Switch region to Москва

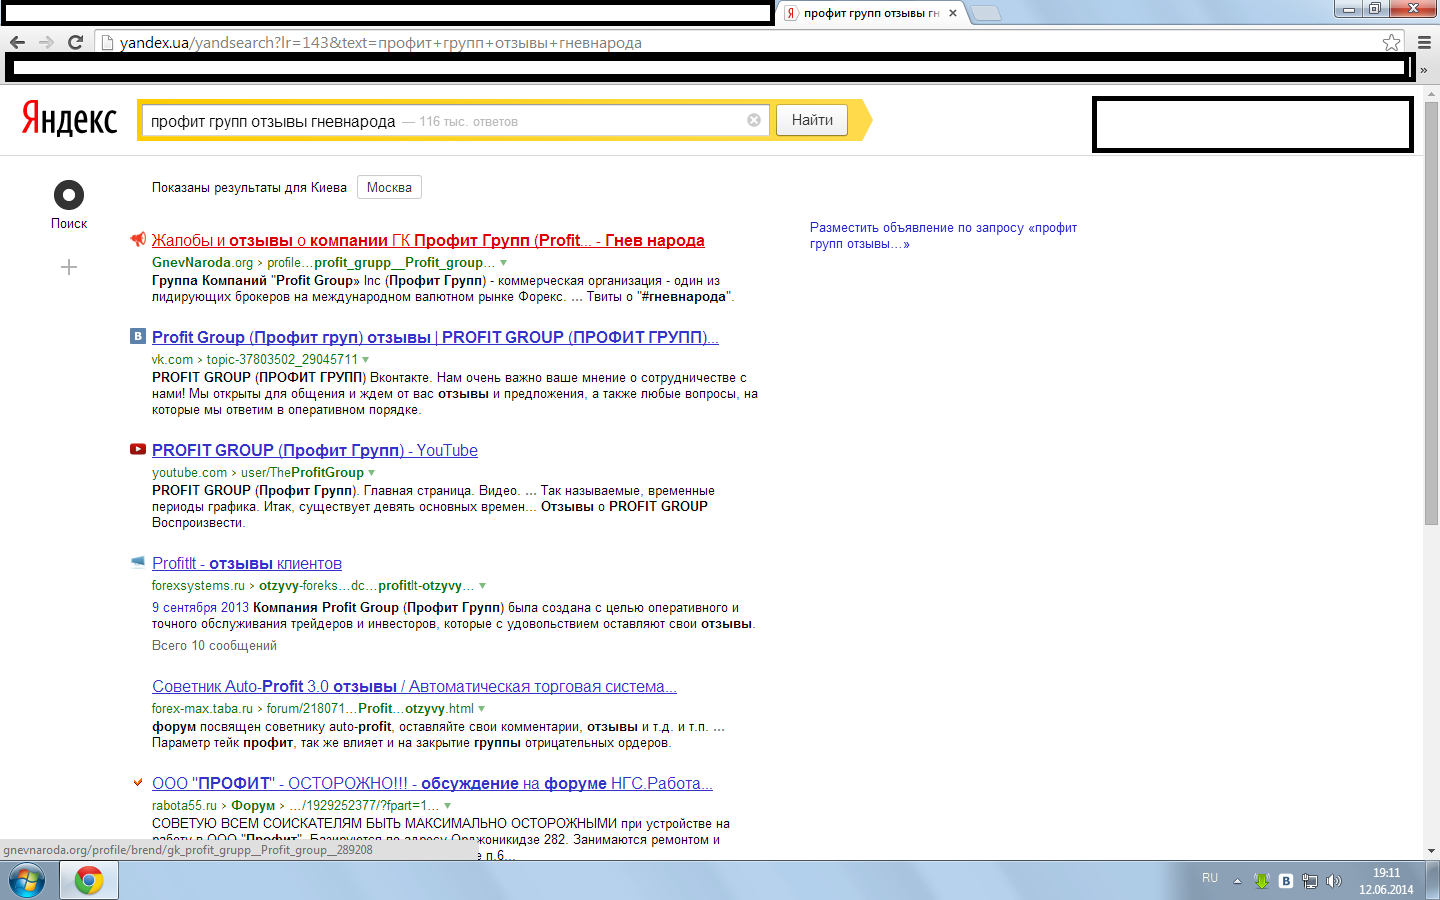click(389, 187)
